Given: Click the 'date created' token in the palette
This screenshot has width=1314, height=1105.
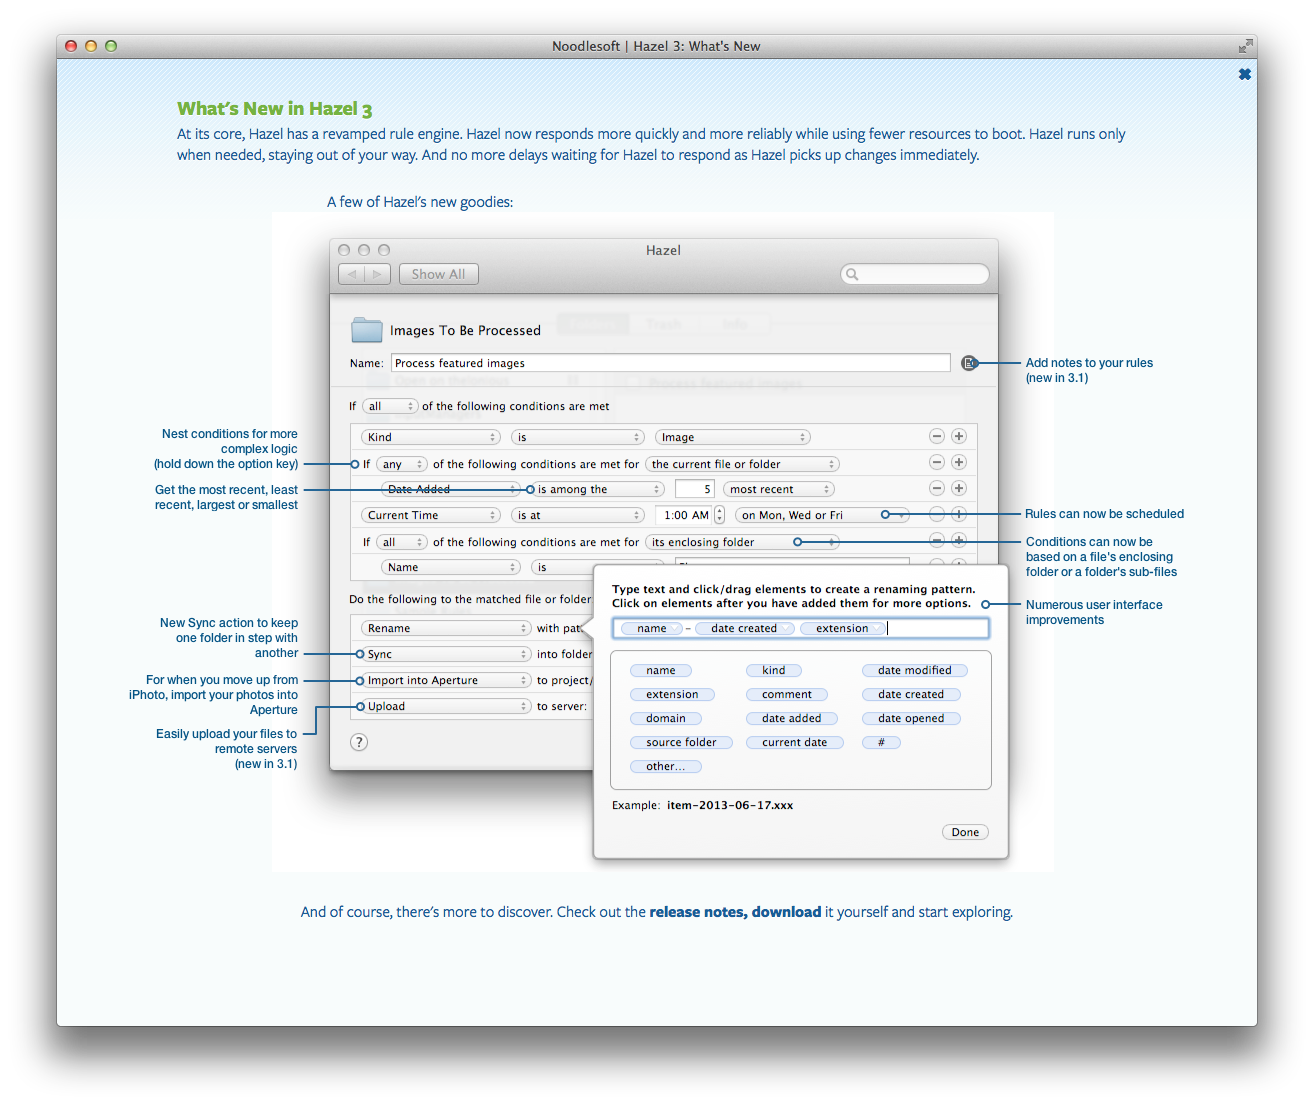Looking at the screenshot, I should (x=911, y=694).
